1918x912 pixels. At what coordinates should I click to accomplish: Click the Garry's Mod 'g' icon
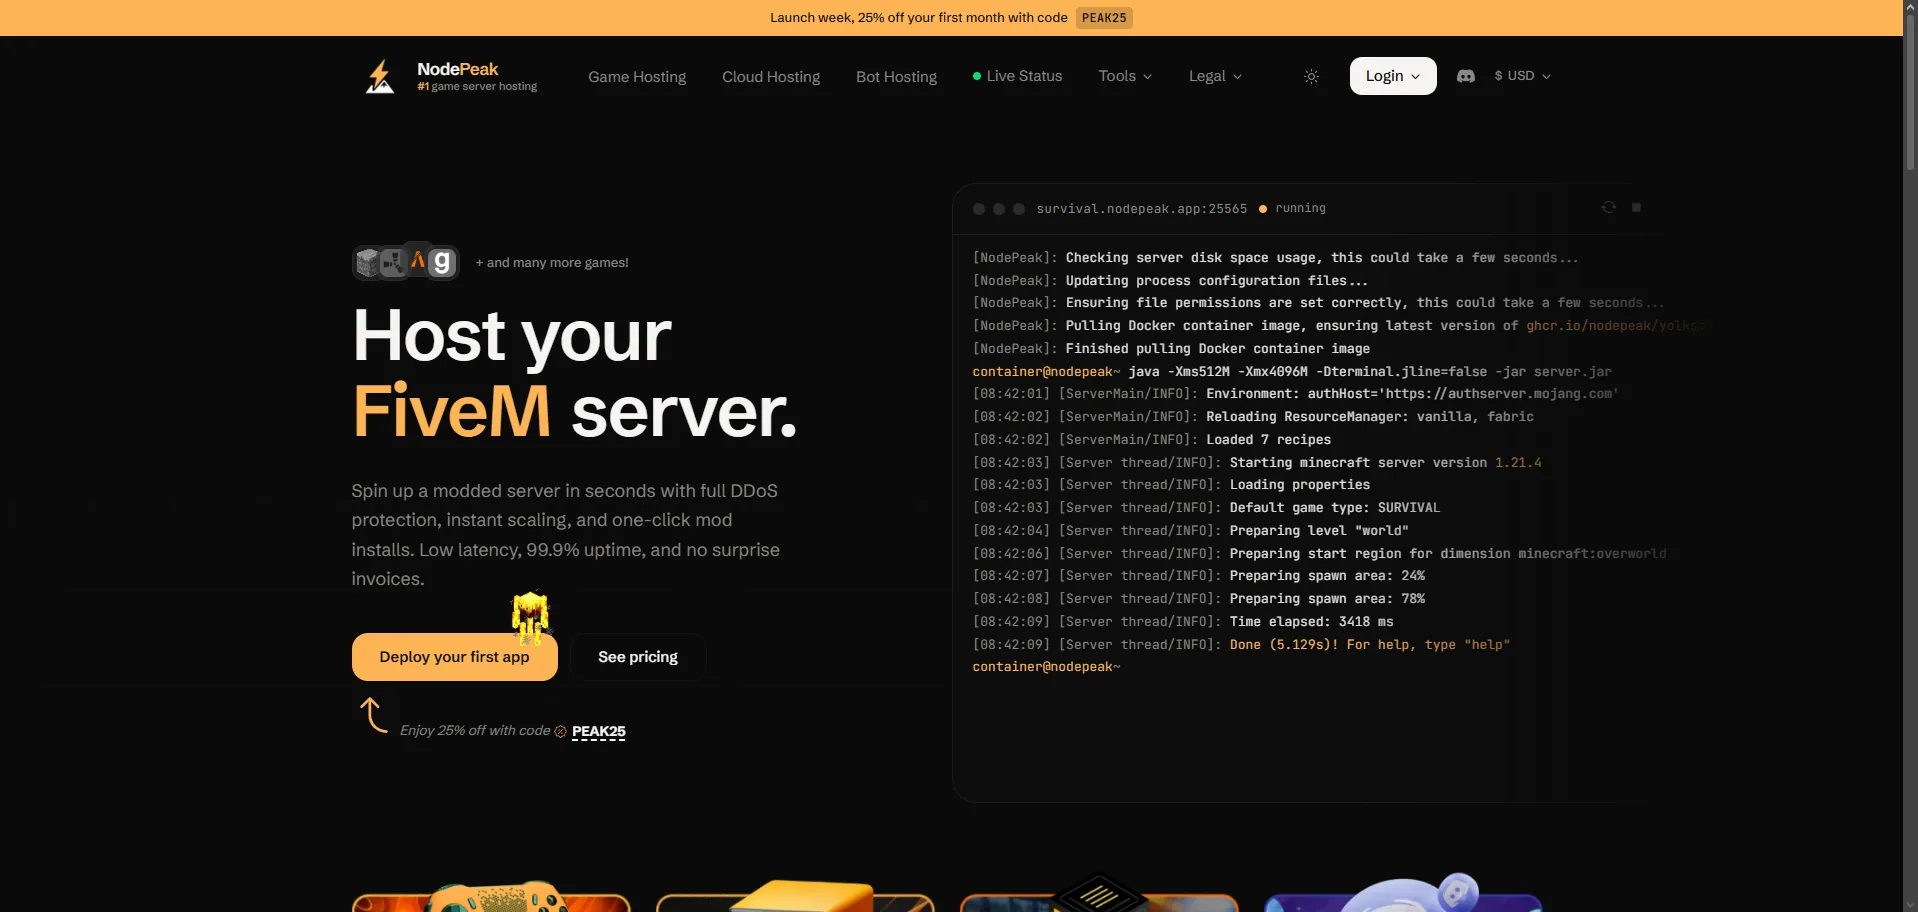click(x=442, y=262)
